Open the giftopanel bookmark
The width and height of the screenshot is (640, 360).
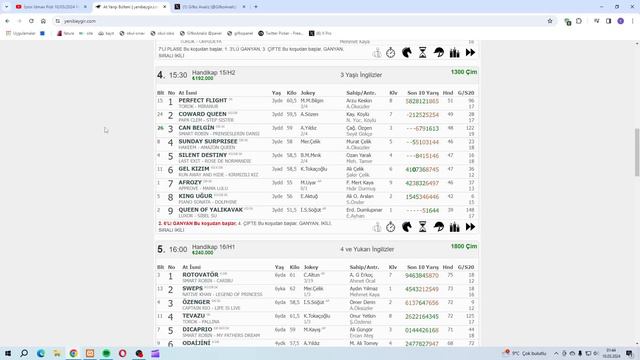240,33
